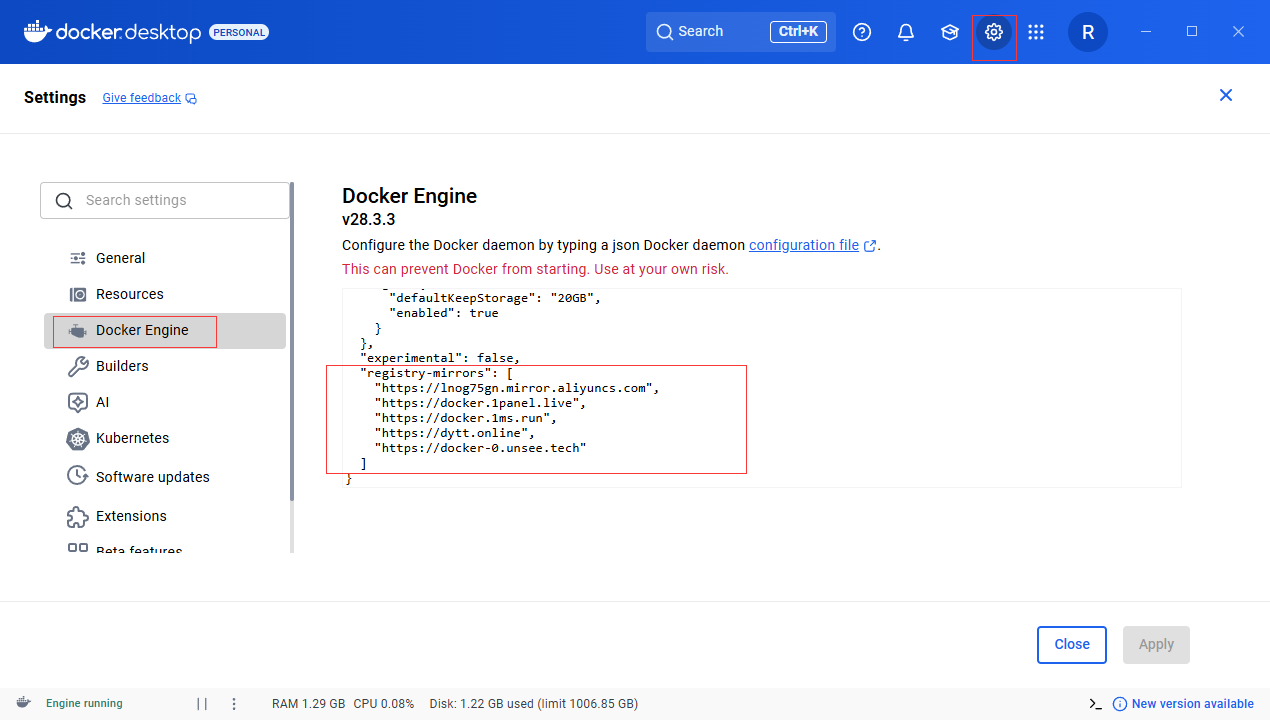This screenshot has height=720, width=1270.
Task: Click the Ctrl+K shortcut badge
Action: pyautogui.click(x=798, y=32)
